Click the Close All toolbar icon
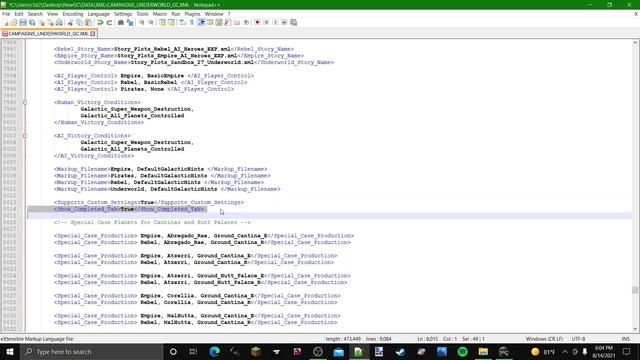640x360 pixels. pyautogui.click(x=50, y=22)
